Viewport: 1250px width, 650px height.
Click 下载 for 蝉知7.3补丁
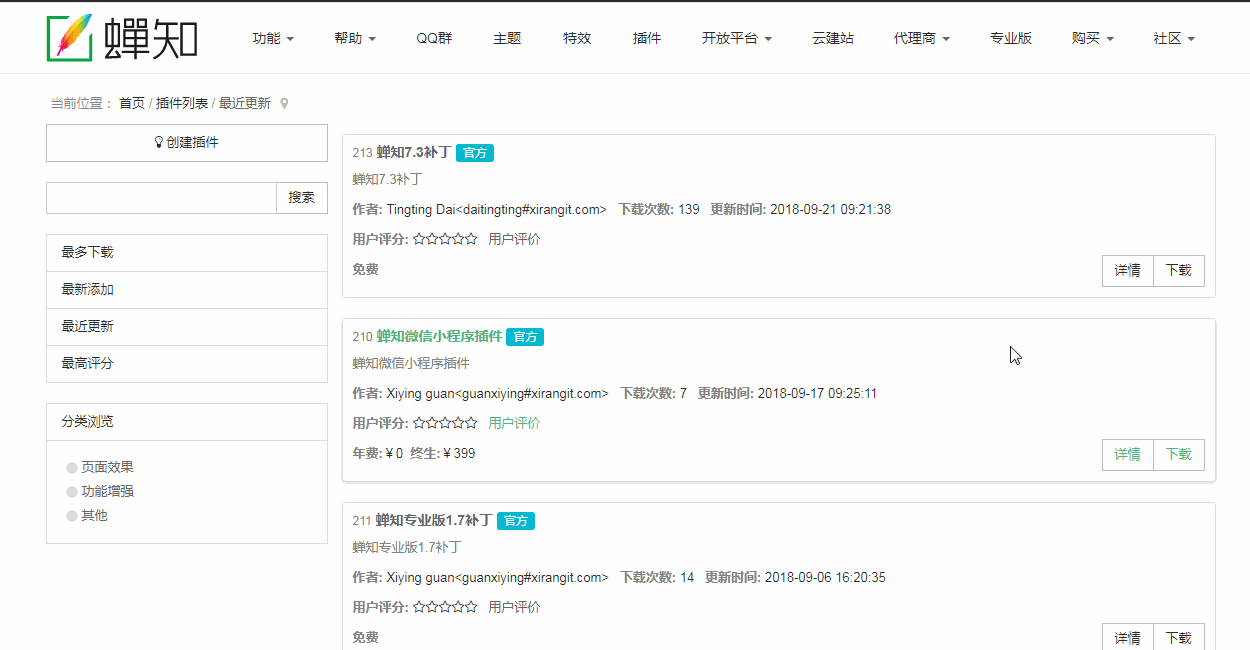pyautogui.click(x=1179, y=271)
